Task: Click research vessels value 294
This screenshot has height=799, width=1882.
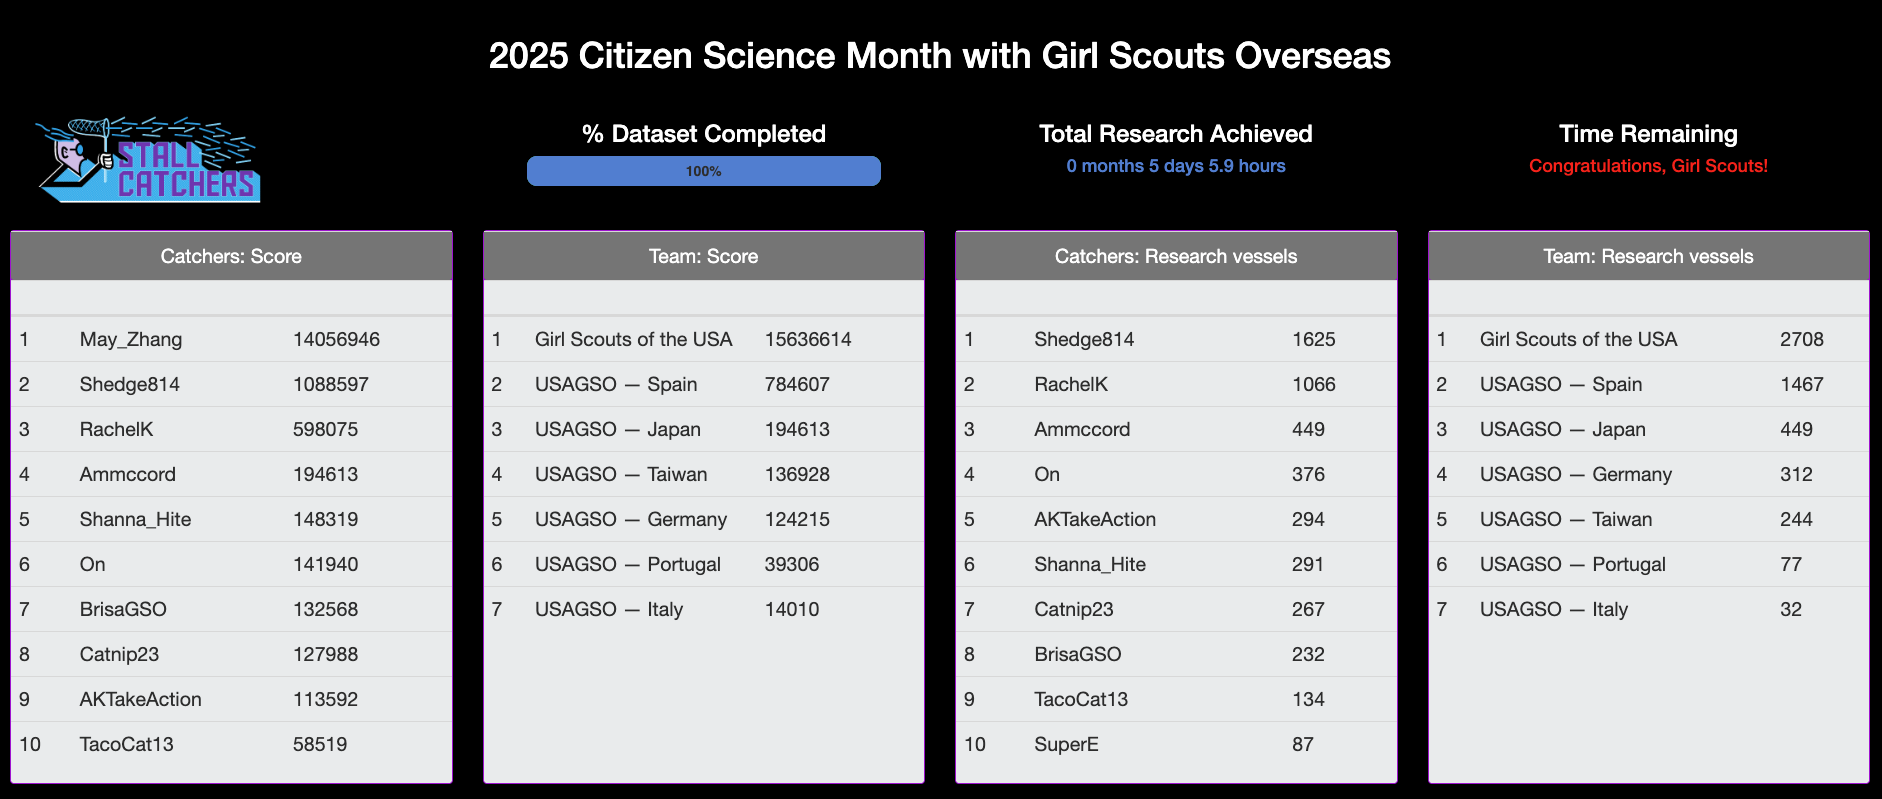Action: [1308, 519]
